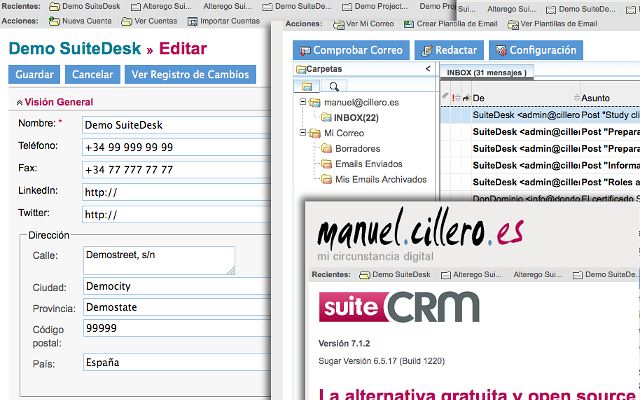This screenshot has width=640, height=400.
Task: Click the País input field
Action: coord(177,362)
